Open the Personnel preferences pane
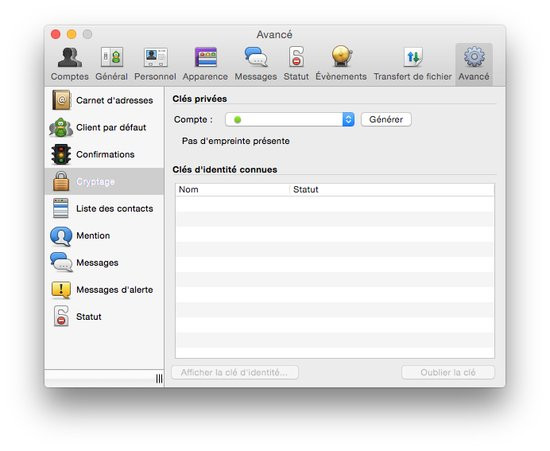This screenshot has height=451, width=550. pos(155,64)
